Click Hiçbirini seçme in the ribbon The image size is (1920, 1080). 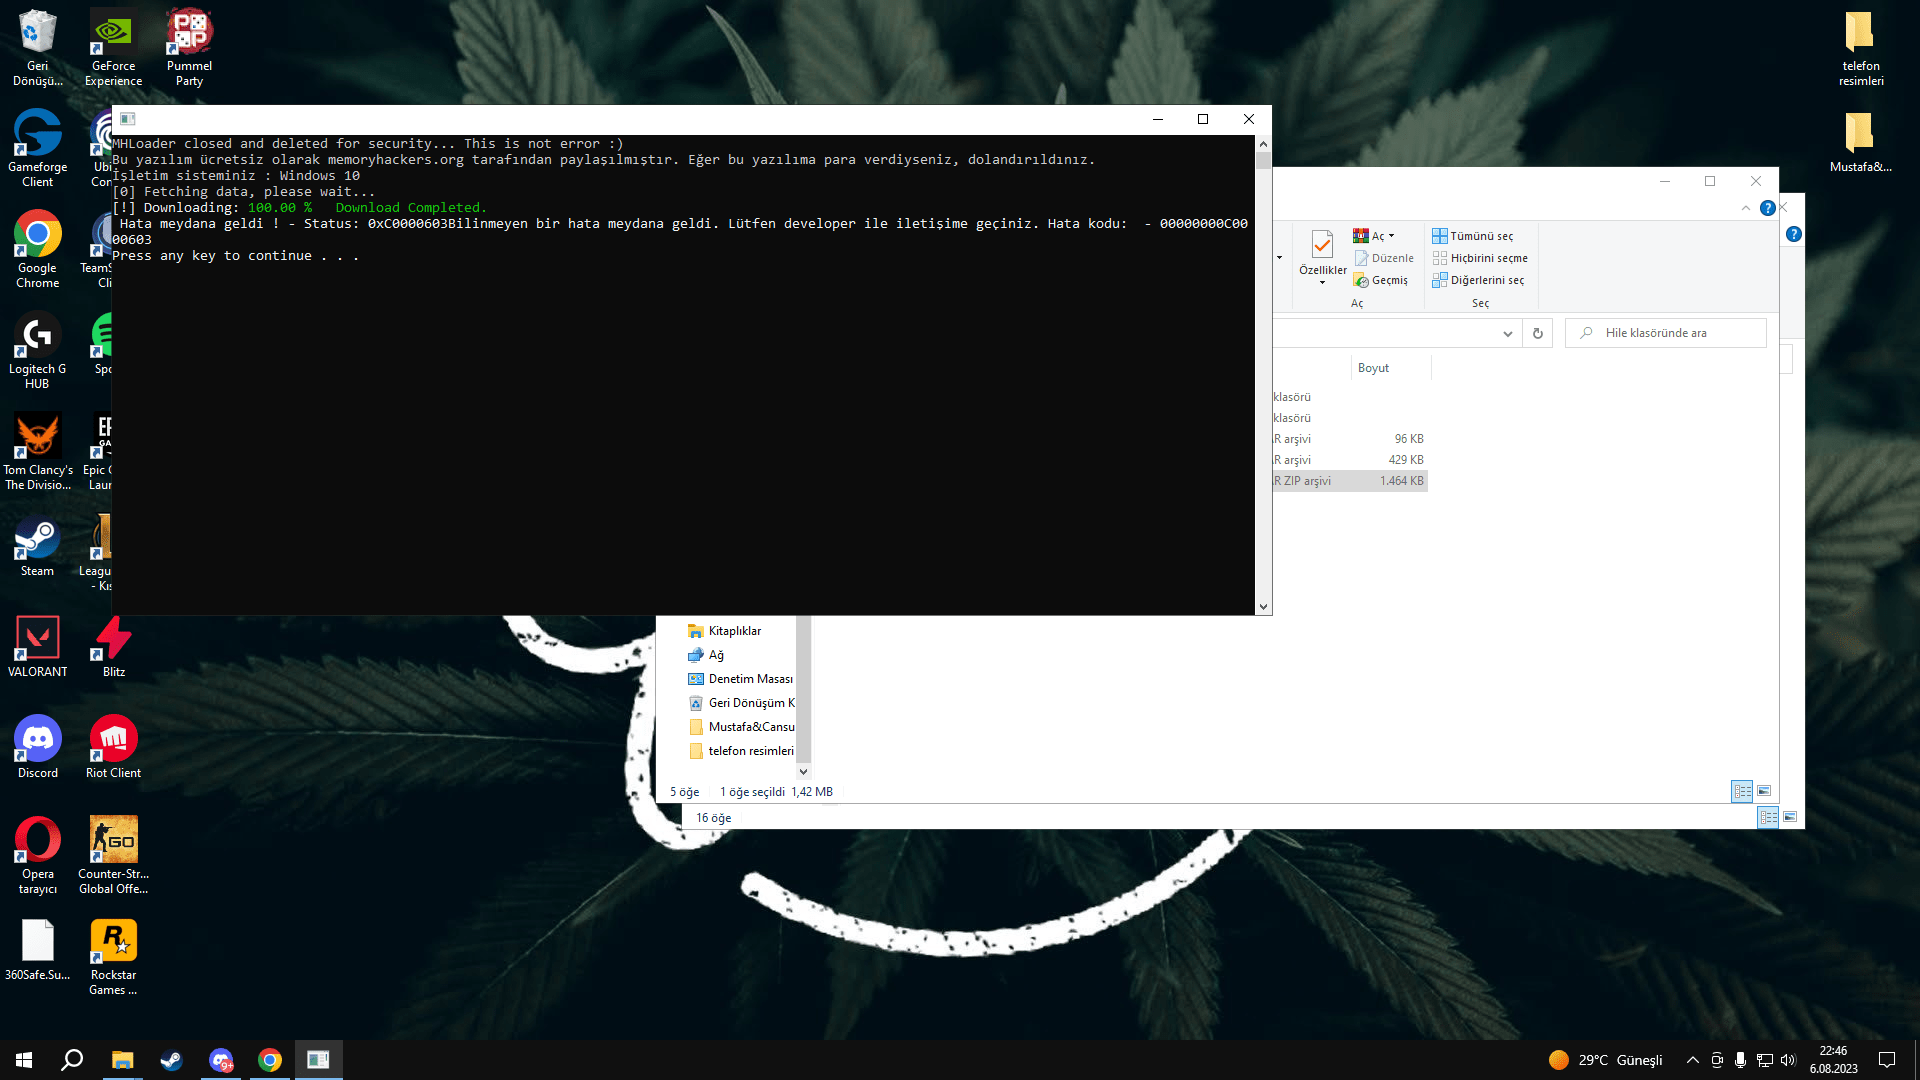(1480, 258)
